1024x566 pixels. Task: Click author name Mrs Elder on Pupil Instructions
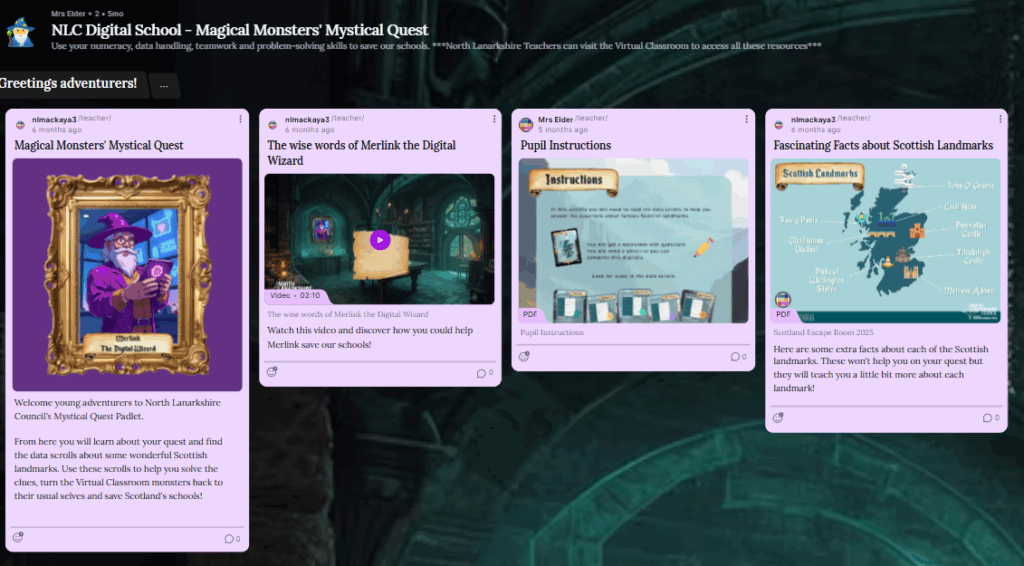pyautogui.click(x=555, y=119)
